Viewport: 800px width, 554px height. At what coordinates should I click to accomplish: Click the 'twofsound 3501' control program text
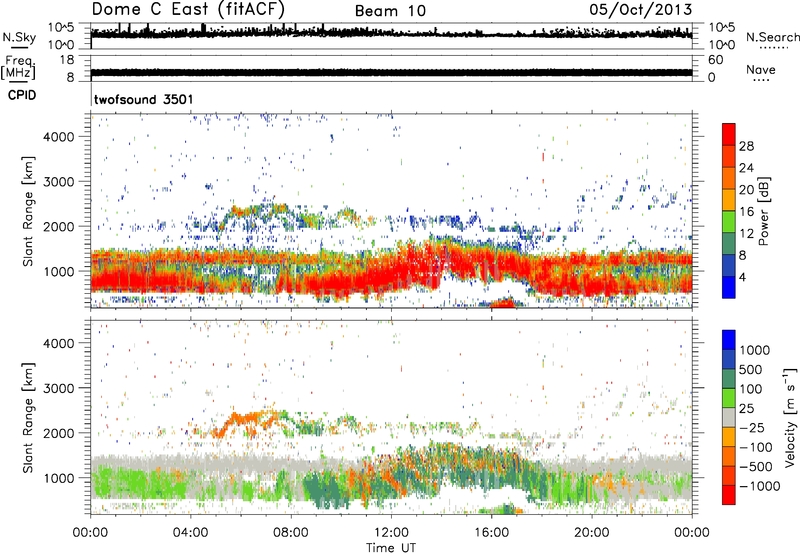pyautogui.click(x=143, y=99)
